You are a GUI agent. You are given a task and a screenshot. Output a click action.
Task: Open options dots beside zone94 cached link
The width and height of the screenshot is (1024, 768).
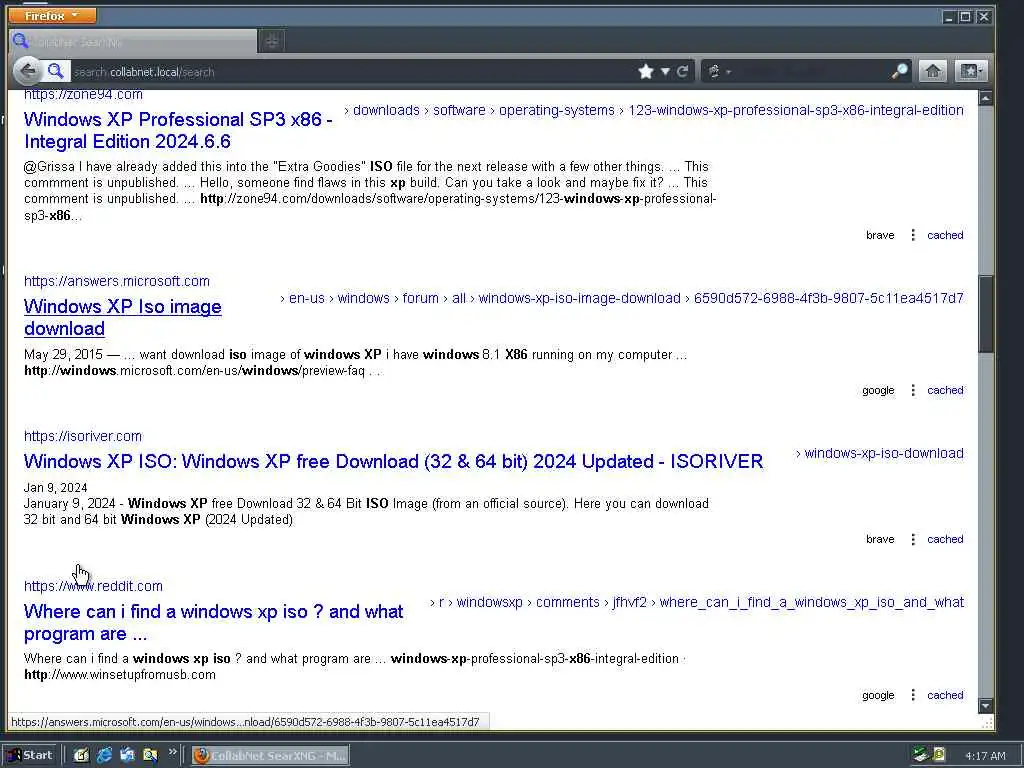pyautogui.click(x=913, y=235)
